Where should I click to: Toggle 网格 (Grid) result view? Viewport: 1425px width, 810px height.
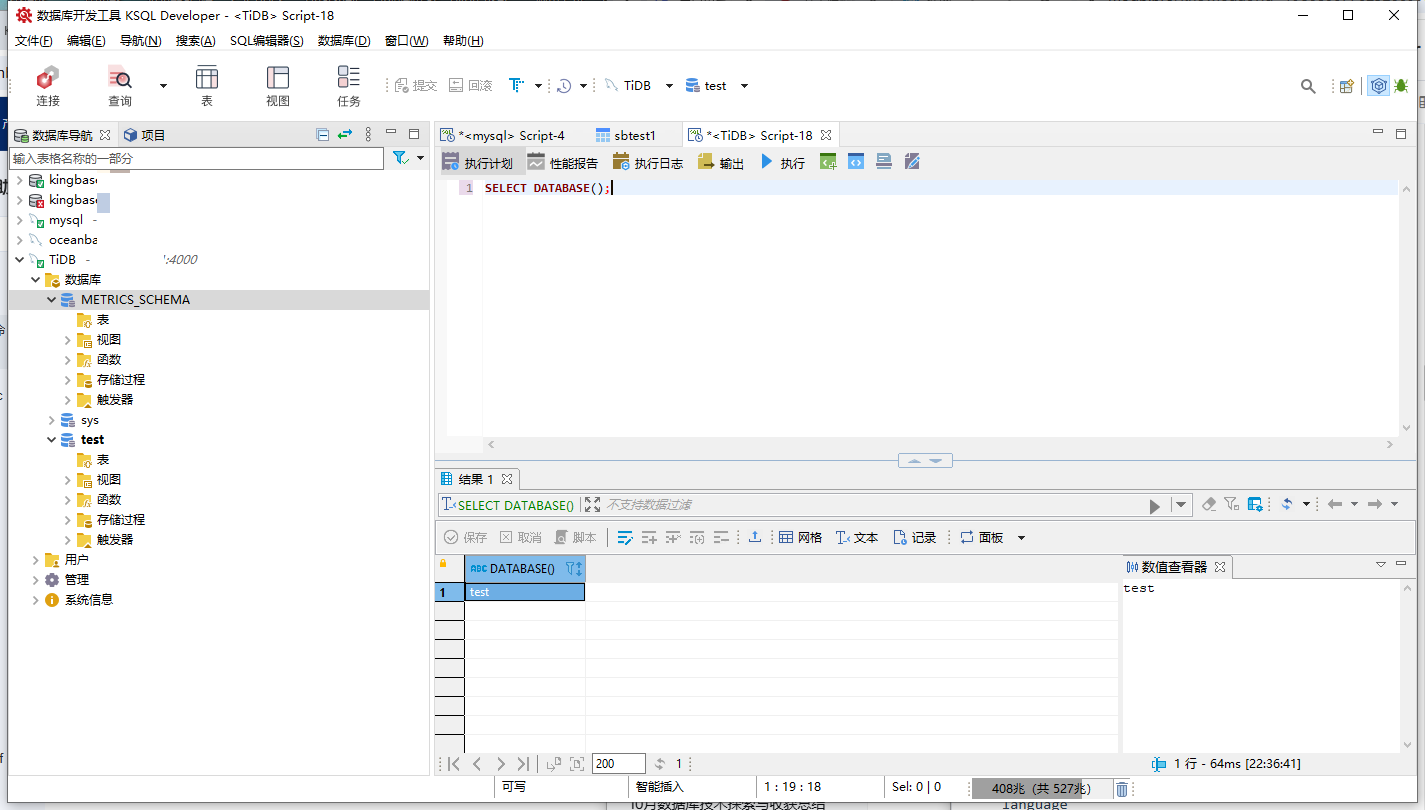coord(801,538)
